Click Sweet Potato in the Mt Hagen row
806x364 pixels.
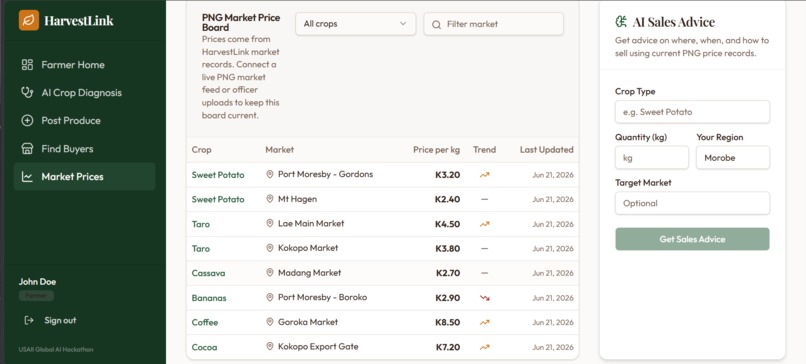click(218, 199)
